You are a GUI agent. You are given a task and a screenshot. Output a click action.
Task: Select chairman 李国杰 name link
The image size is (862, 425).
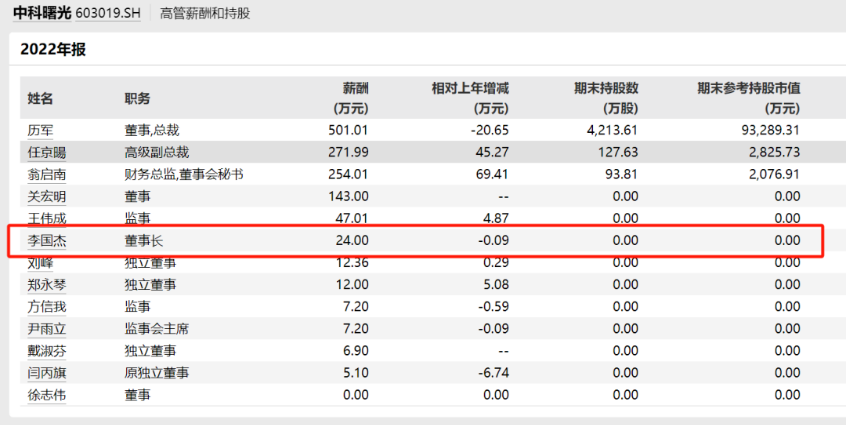tap(47, 240)
